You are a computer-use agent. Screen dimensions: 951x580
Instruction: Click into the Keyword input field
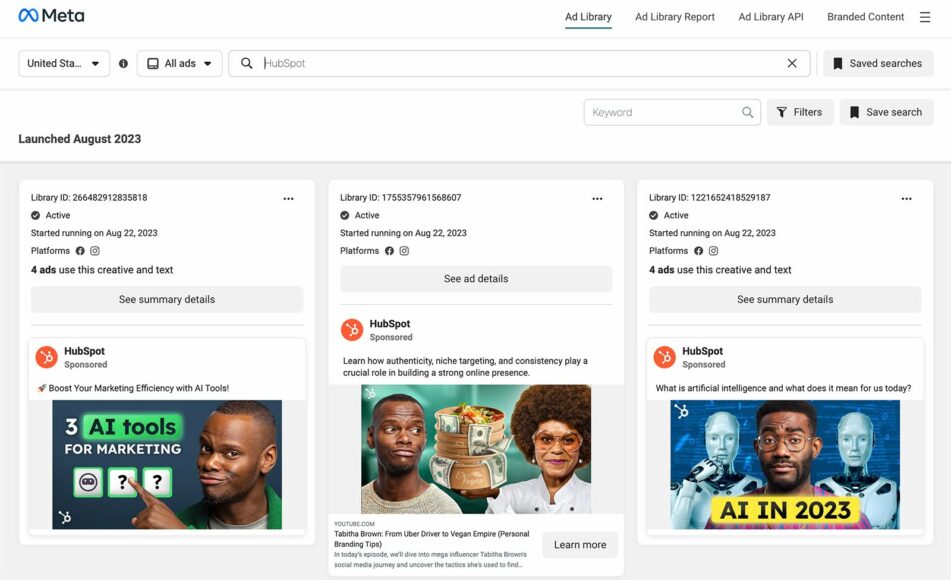coord(662,112)
